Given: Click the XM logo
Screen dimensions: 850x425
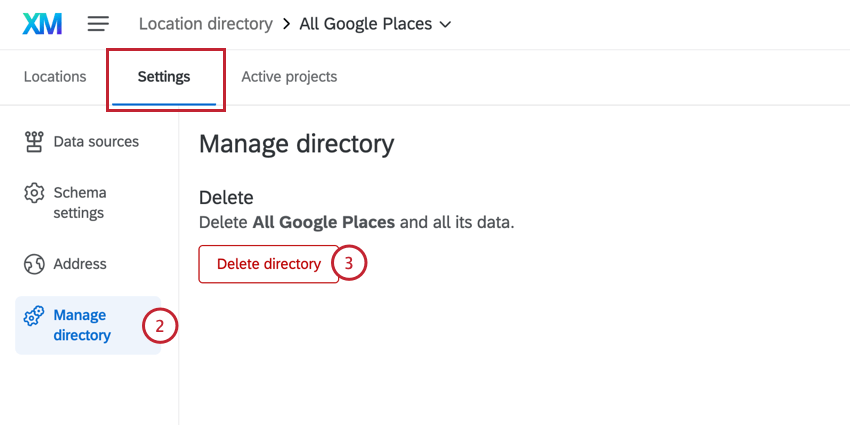Looking at the screenshot, I should point(41,23).
